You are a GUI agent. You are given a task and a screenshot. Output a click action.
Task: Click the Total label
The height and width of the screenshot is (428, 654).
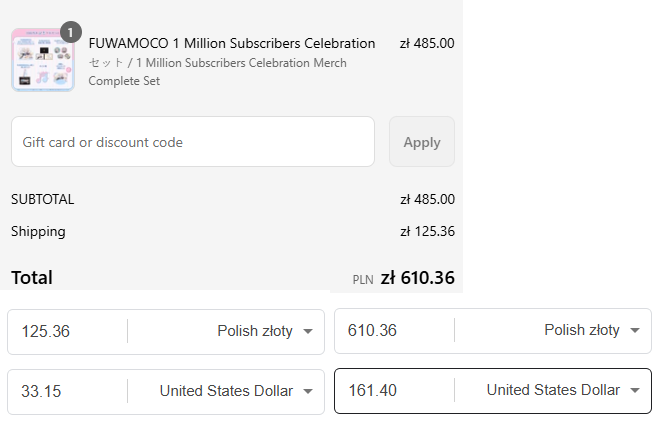(32, 278)
